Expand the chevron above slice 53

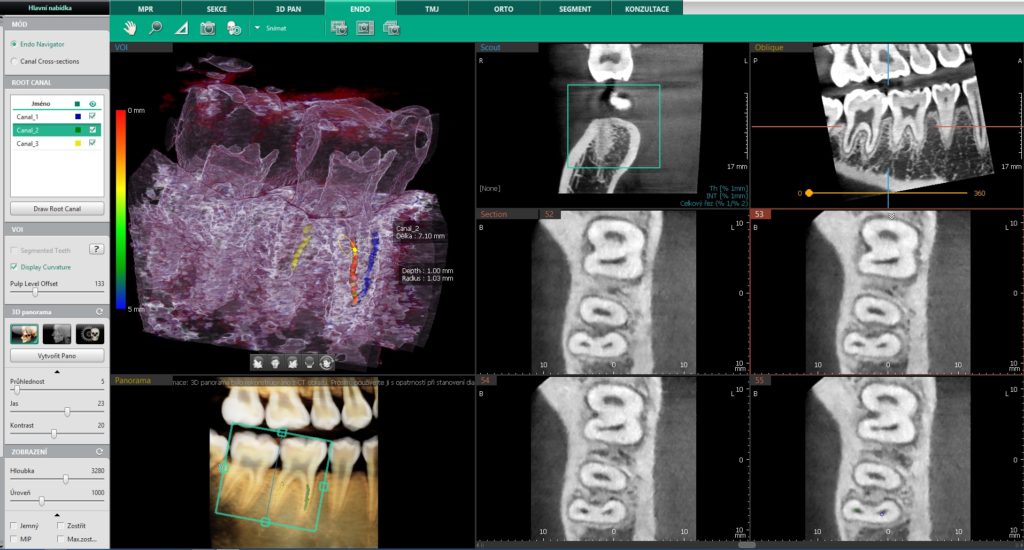coord(888,214)
